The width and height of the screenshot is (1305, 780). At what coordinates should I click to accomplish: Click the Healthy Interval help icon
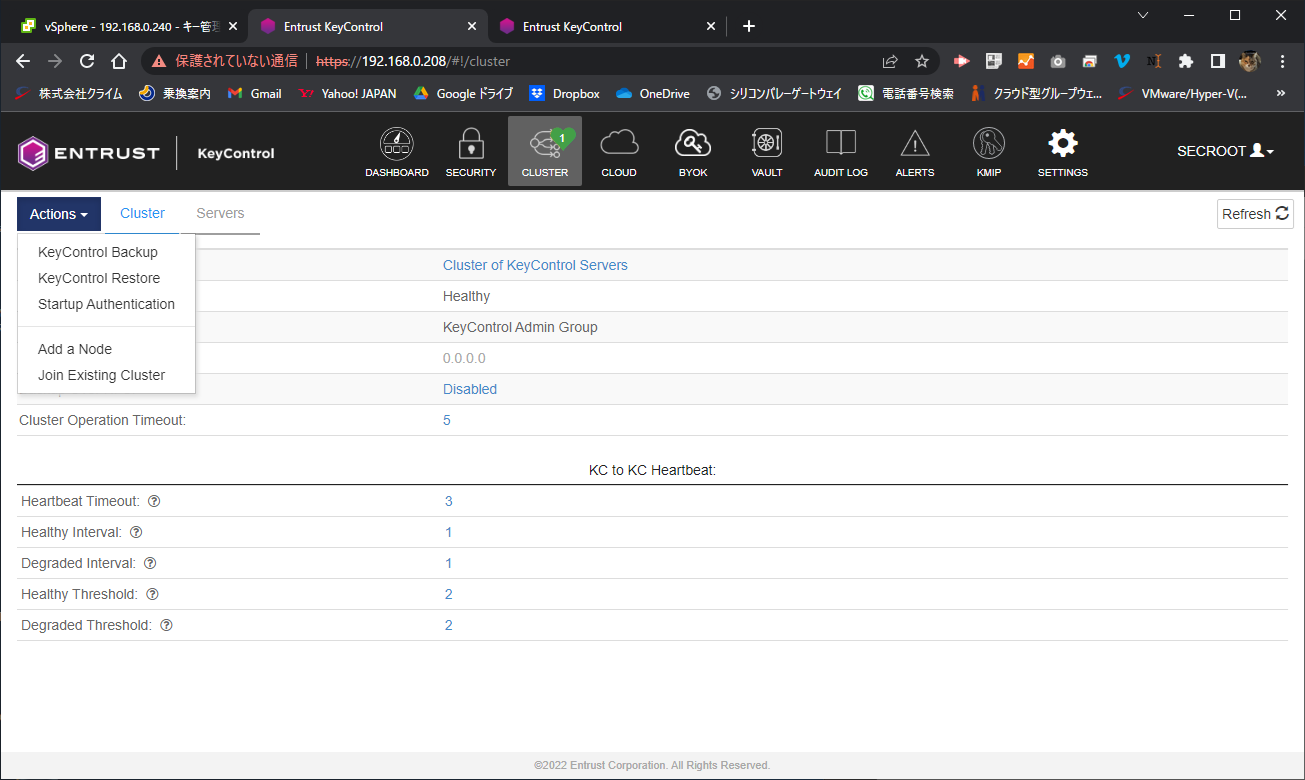(x=136, y=532)
